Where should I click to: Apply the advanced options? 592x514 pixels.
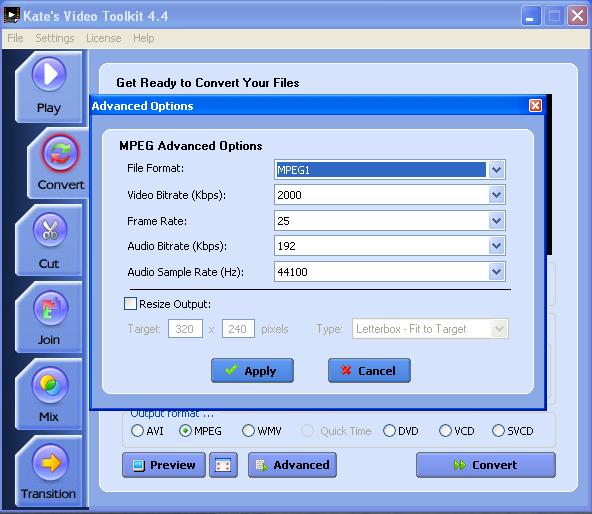252,370
